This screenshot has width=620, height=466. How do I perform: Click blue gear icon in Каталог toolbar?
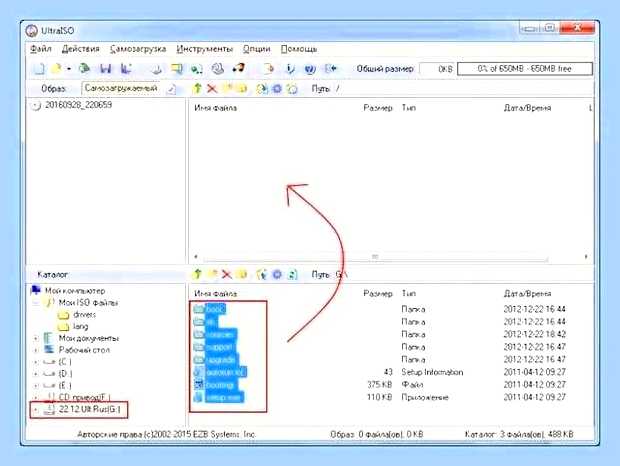click(277, 274)
